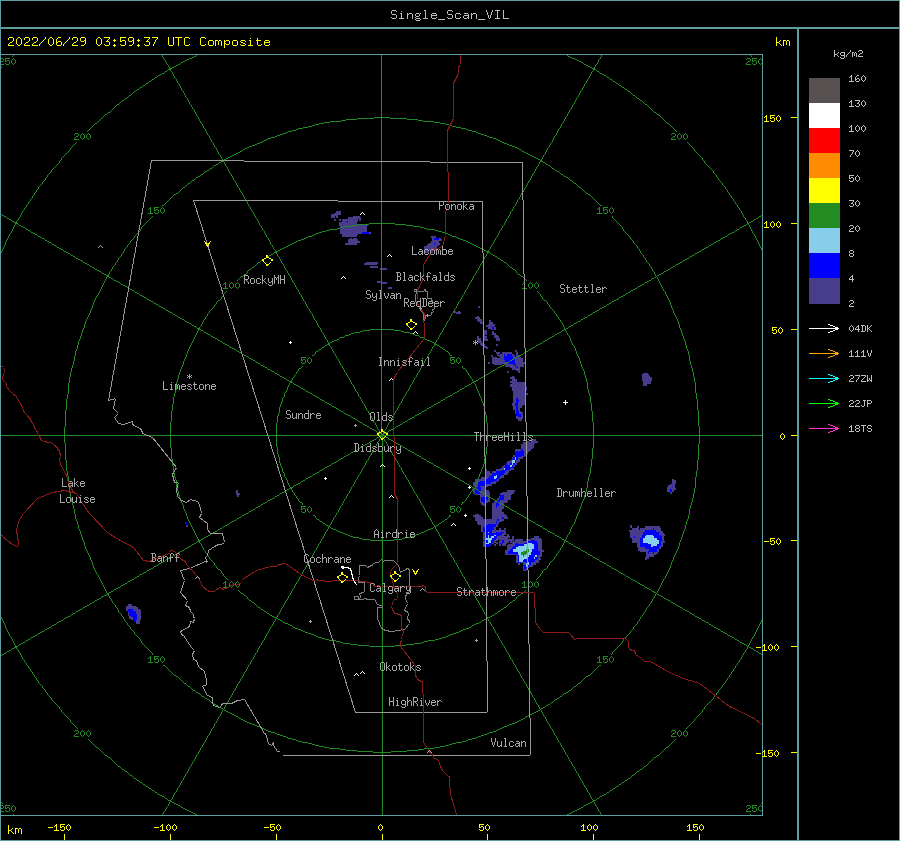Click the ThreeHills town label

click(x=503, y=437)
